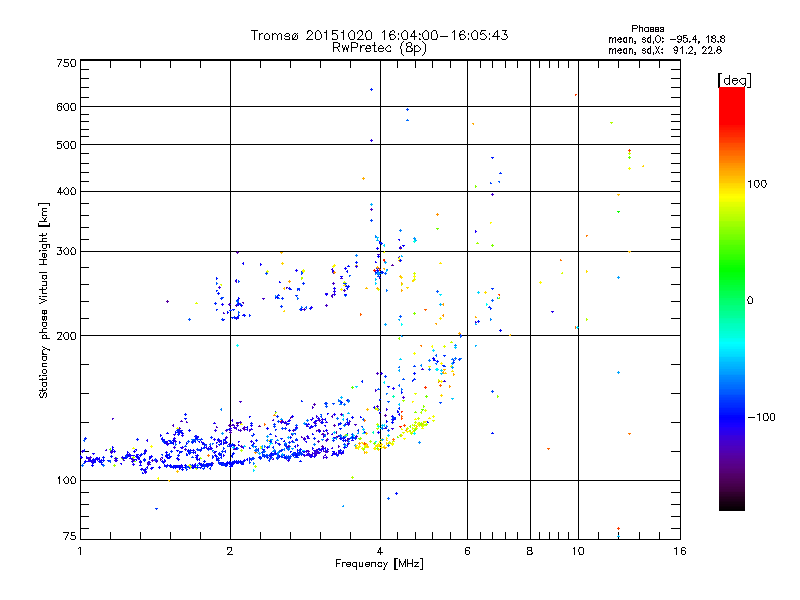Click the "Phases" header label
Image resolution: width=800 pixels, height=600 pixels.
pyautogui.click(x=647, y=29)
